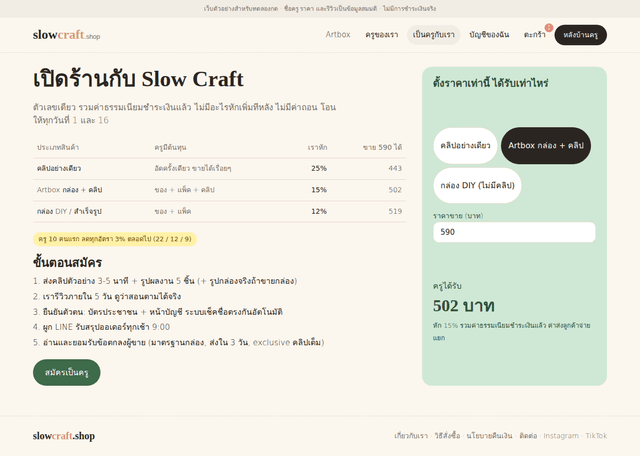Image resolution: width=640 pixels, height=456 pixels.
Task: Open the slowcraft.shop logo in header
Action: click(x=67, y=35)
